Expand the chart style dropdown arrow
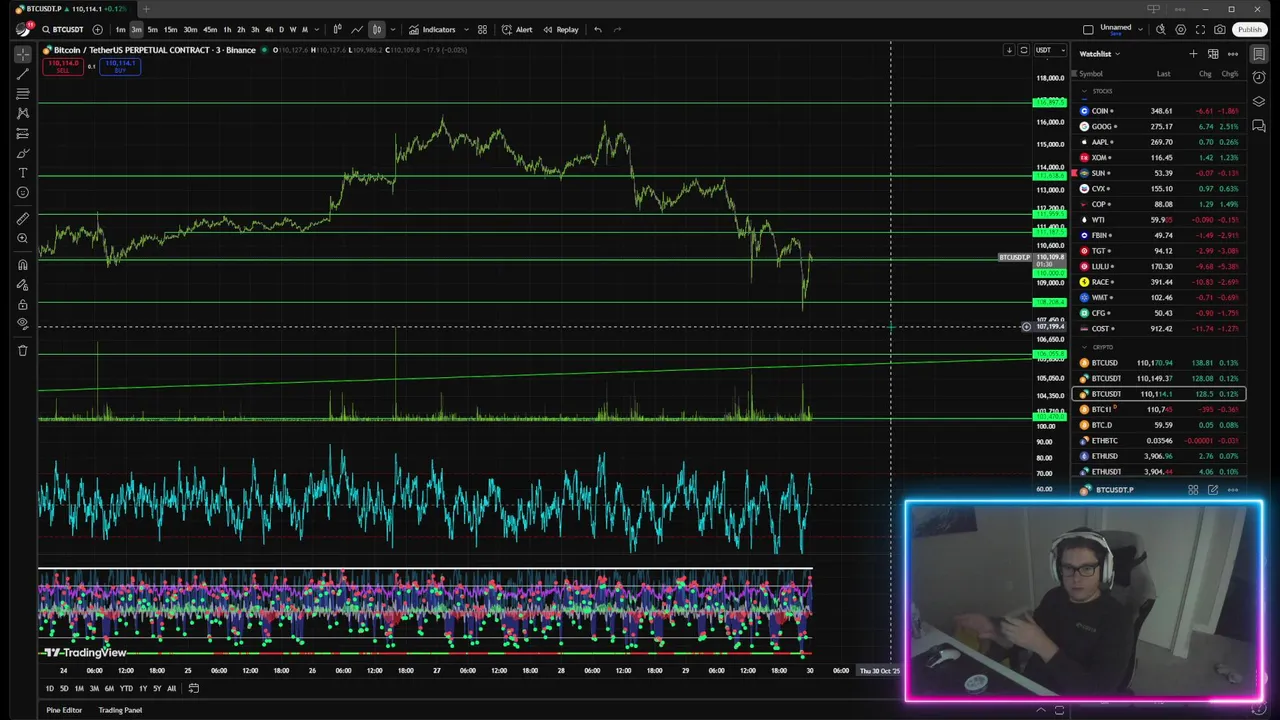The height and width of the screenshot is (720, 1280). [392, 29]
